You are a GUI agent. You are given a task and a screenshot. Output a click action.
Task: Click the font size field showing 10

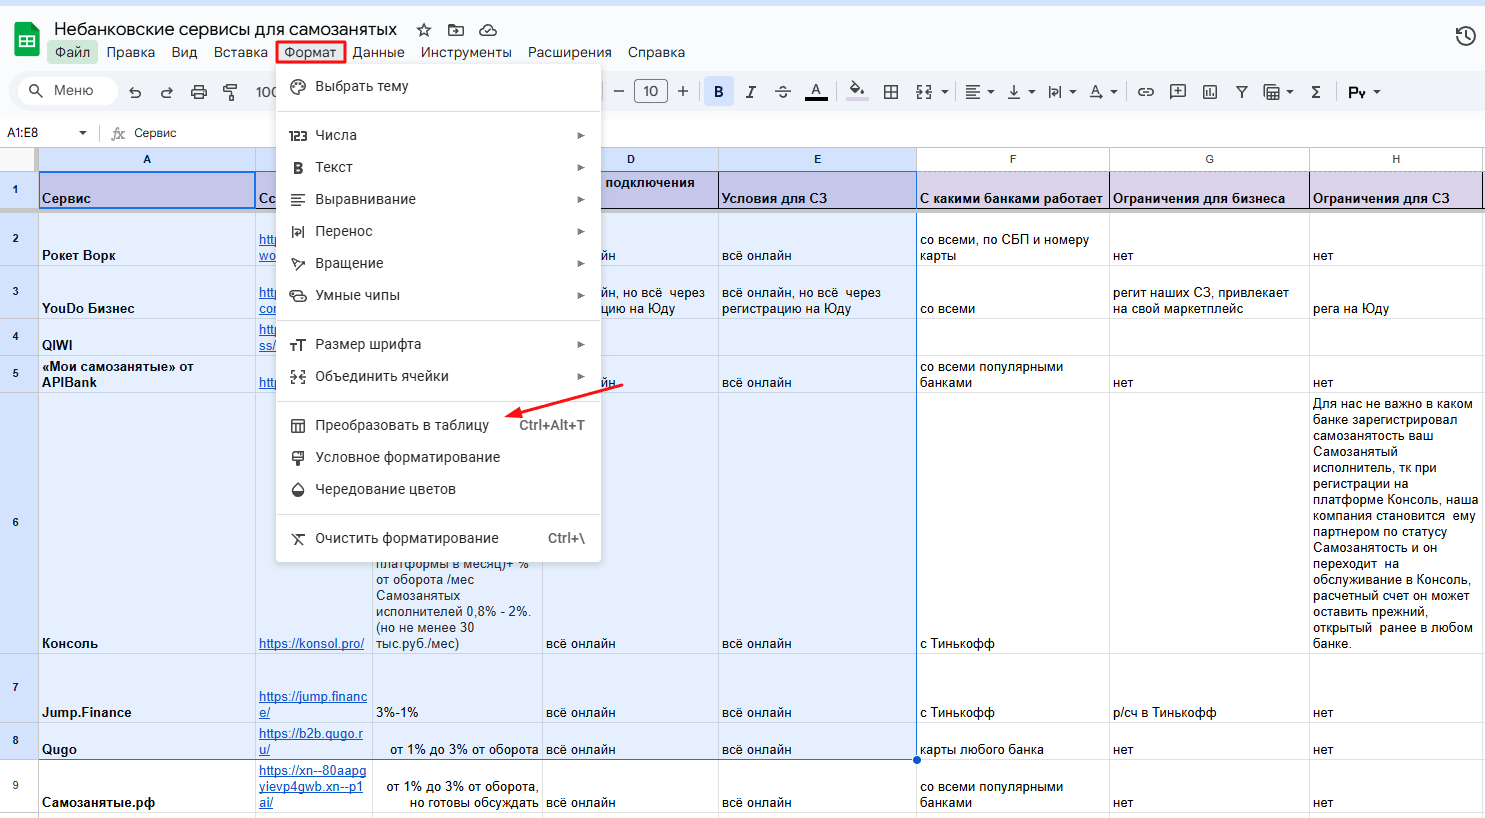pos(650,92)
